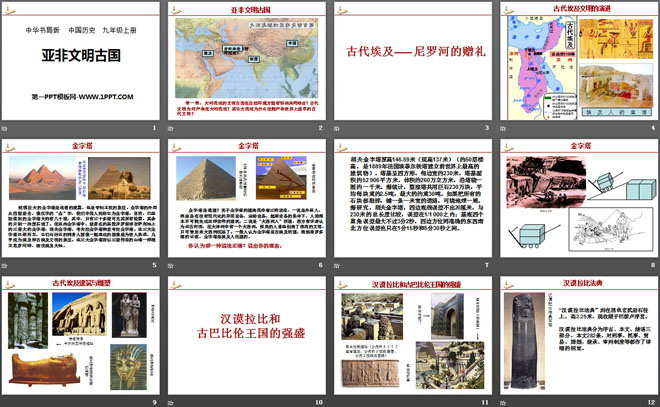
Task: Click the animation star icon under slide 7
Action: pos(337,265)
